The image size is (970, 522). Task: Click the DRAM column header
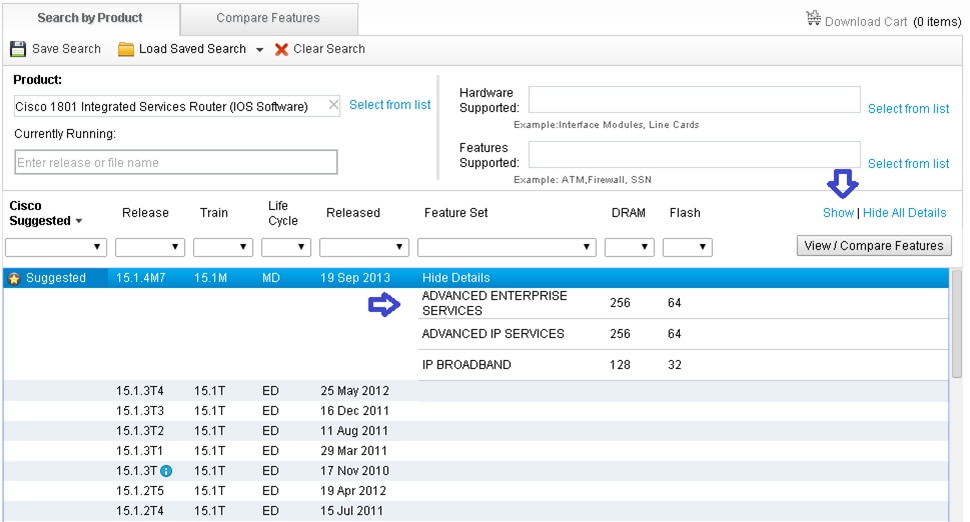tap(629, 213)
